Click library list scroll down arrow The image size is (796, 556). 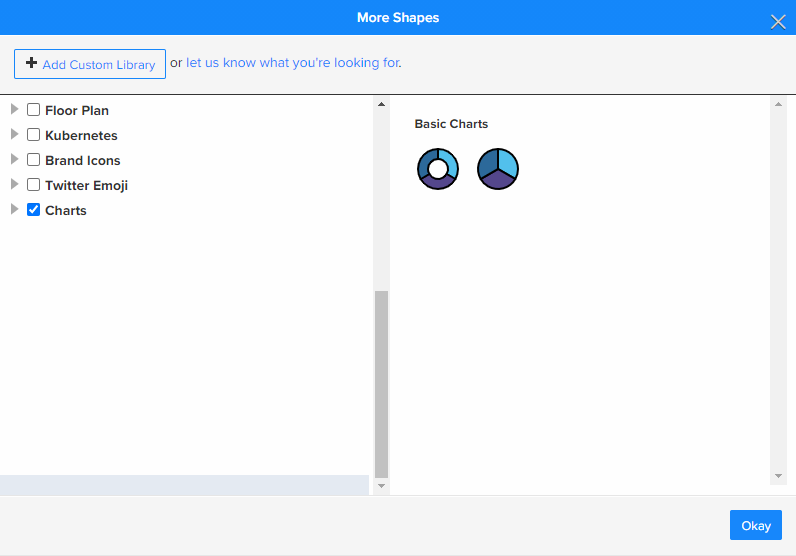tap(381, 486)
